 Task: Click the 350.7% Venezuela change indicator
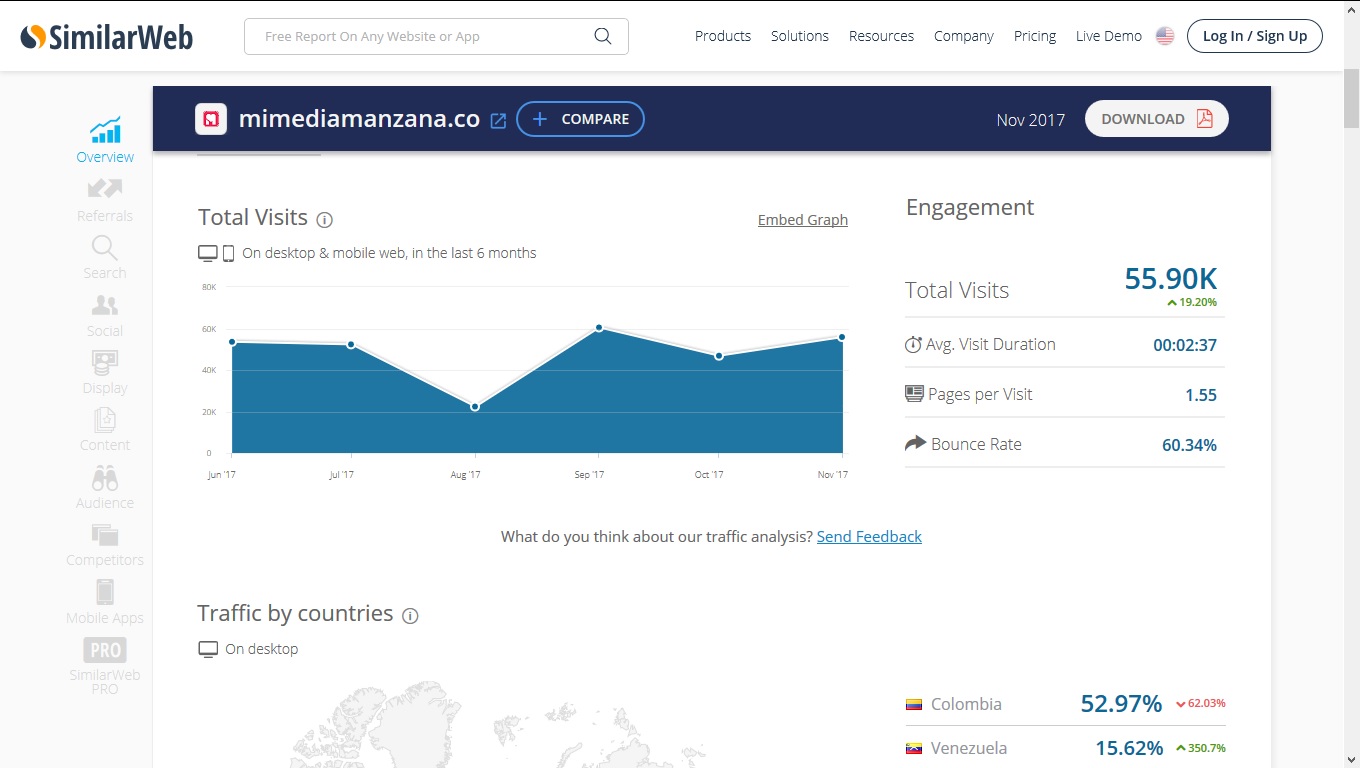click(1201, 748)
